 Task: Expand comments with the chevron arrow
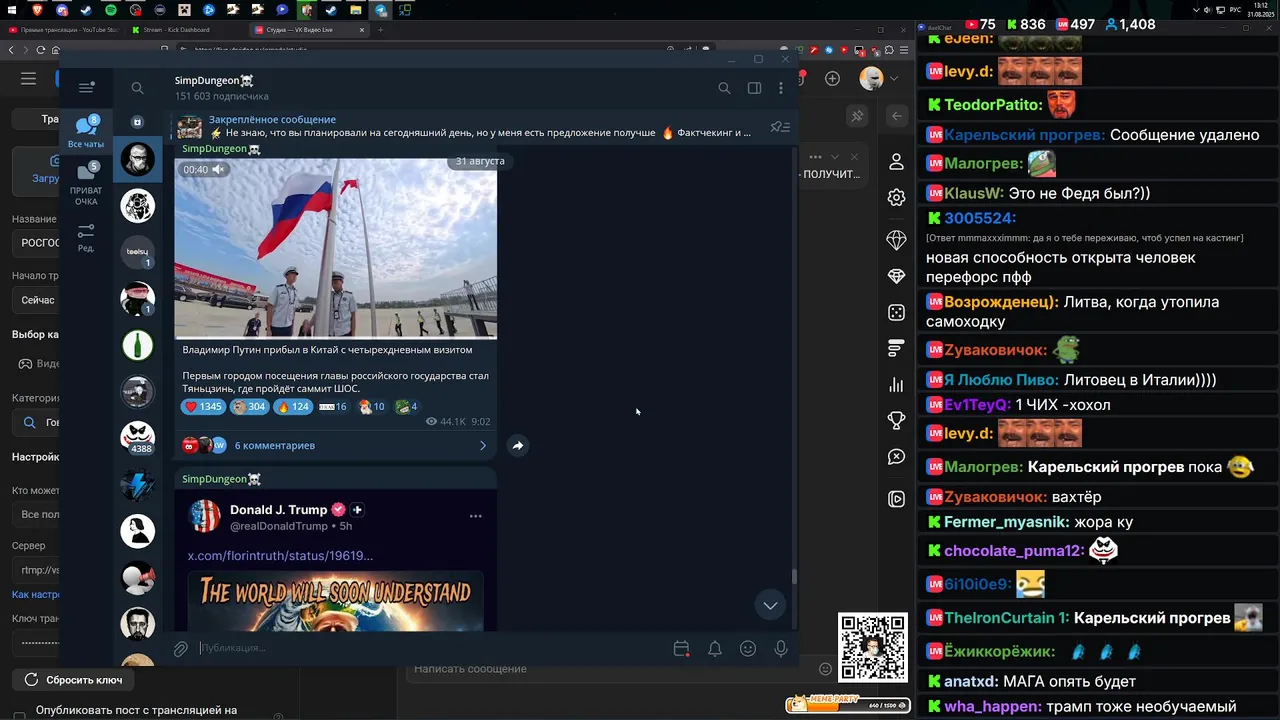[483, 445]
